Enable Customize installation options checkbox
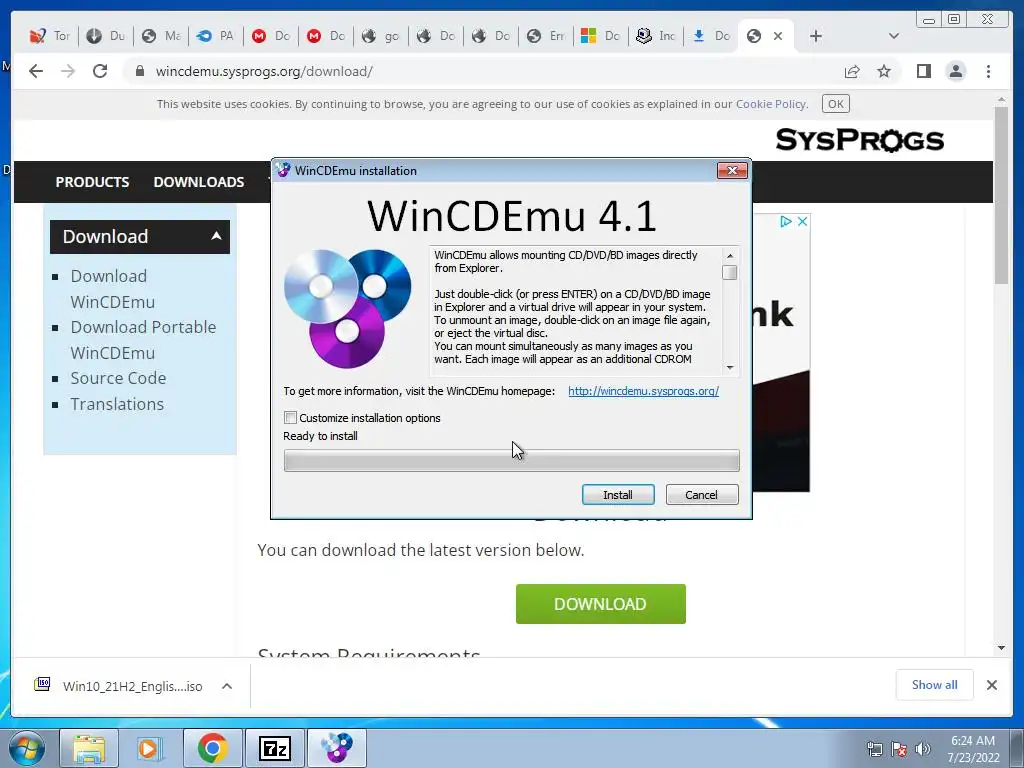 tap(291, 418)
